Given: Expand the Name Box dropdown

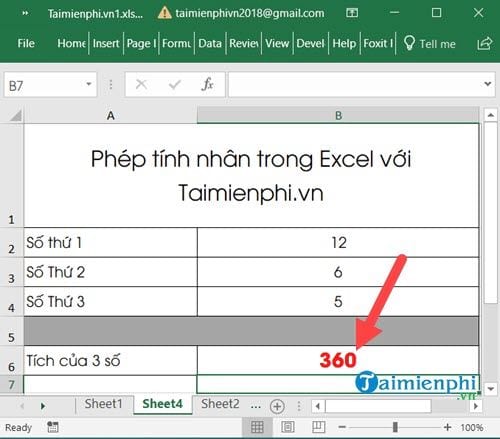Looking at the screenshot, I should coord(89,84).
